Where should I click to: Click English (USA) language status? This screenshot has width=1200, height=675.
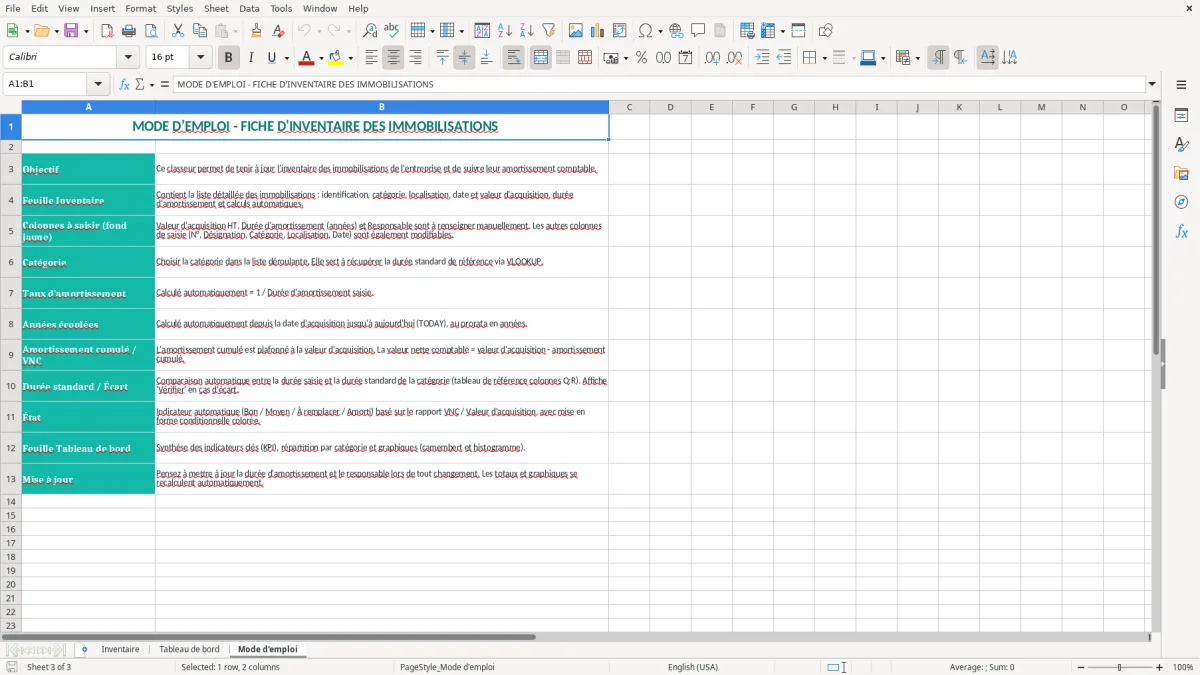pyautogui.click(x=693, y=667)
